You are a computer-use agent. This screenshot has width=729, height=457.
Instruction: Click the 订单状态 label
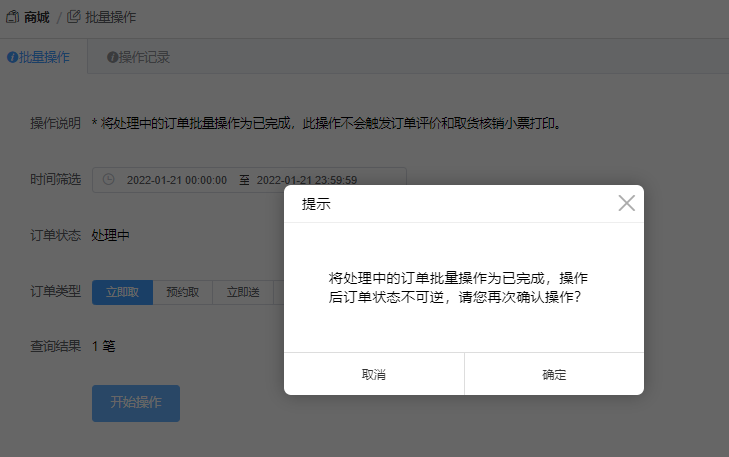click(55, 235)
